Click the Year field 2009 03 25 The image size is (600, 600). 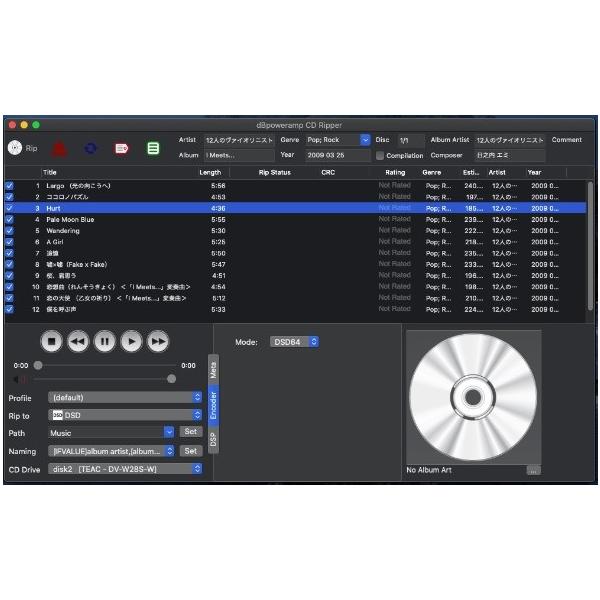point(338,155)
